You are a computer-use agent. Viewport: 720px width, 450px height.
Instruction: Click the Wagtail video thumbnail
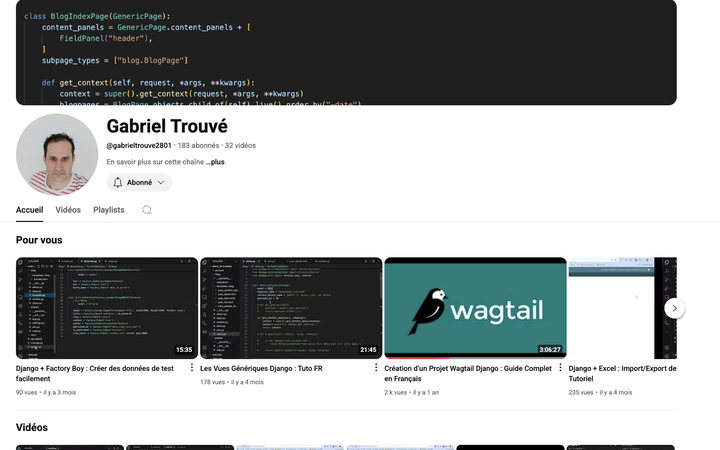click(x=475, y=308)
